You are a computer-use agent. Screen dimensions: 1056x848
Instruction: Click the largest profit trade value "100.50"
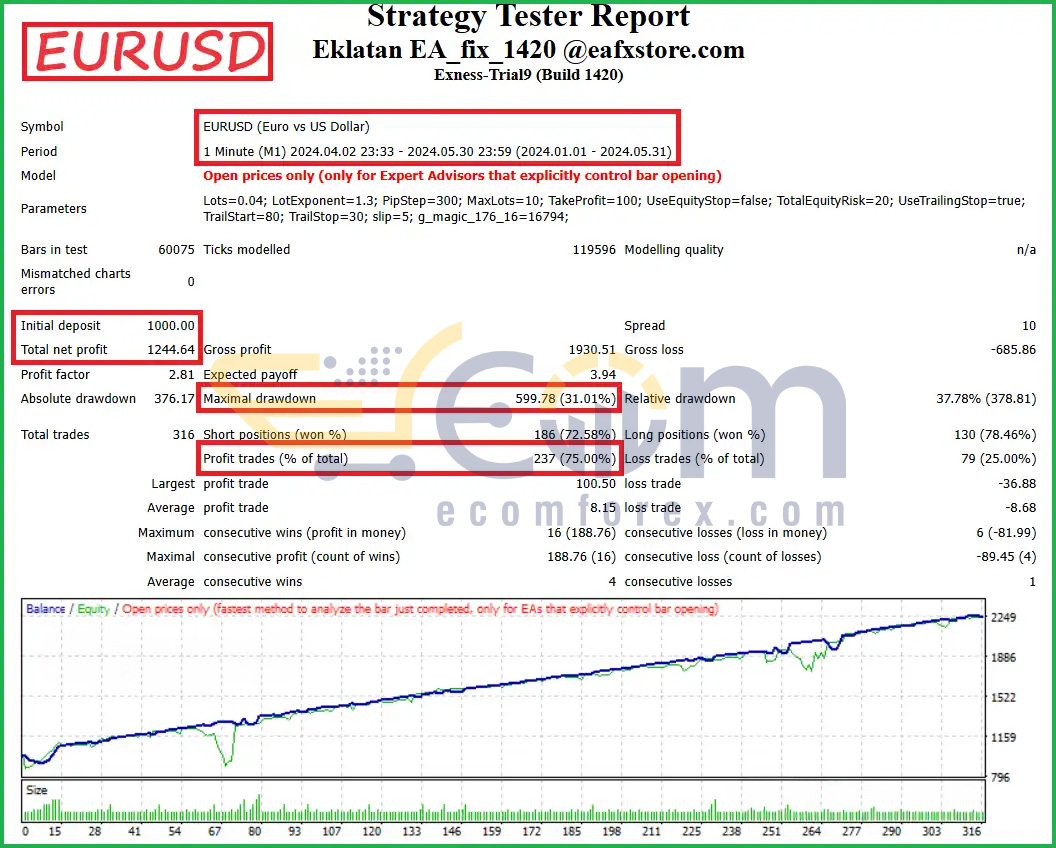[x=596, y=484]
